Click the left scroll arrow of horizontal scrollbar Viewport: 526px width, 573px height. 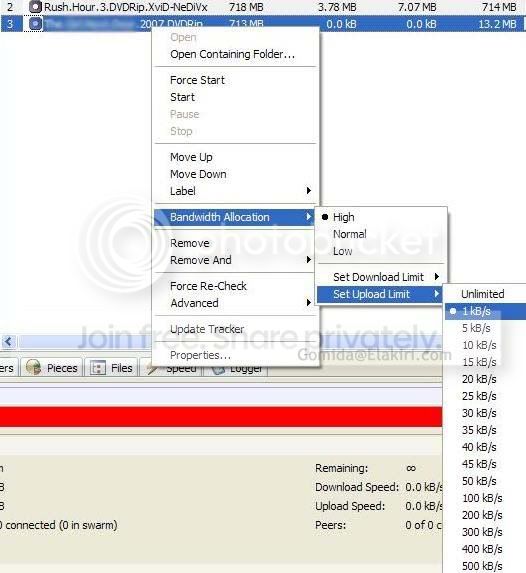(x=9, y=342)
